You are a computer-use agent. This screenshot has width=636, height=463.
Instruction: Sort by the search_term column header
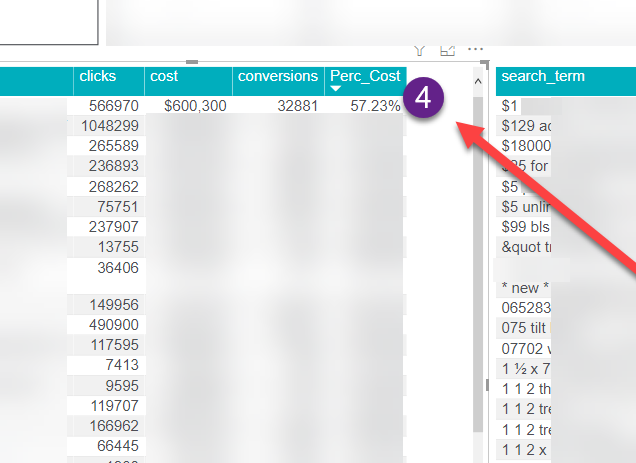tap(543, 76)
